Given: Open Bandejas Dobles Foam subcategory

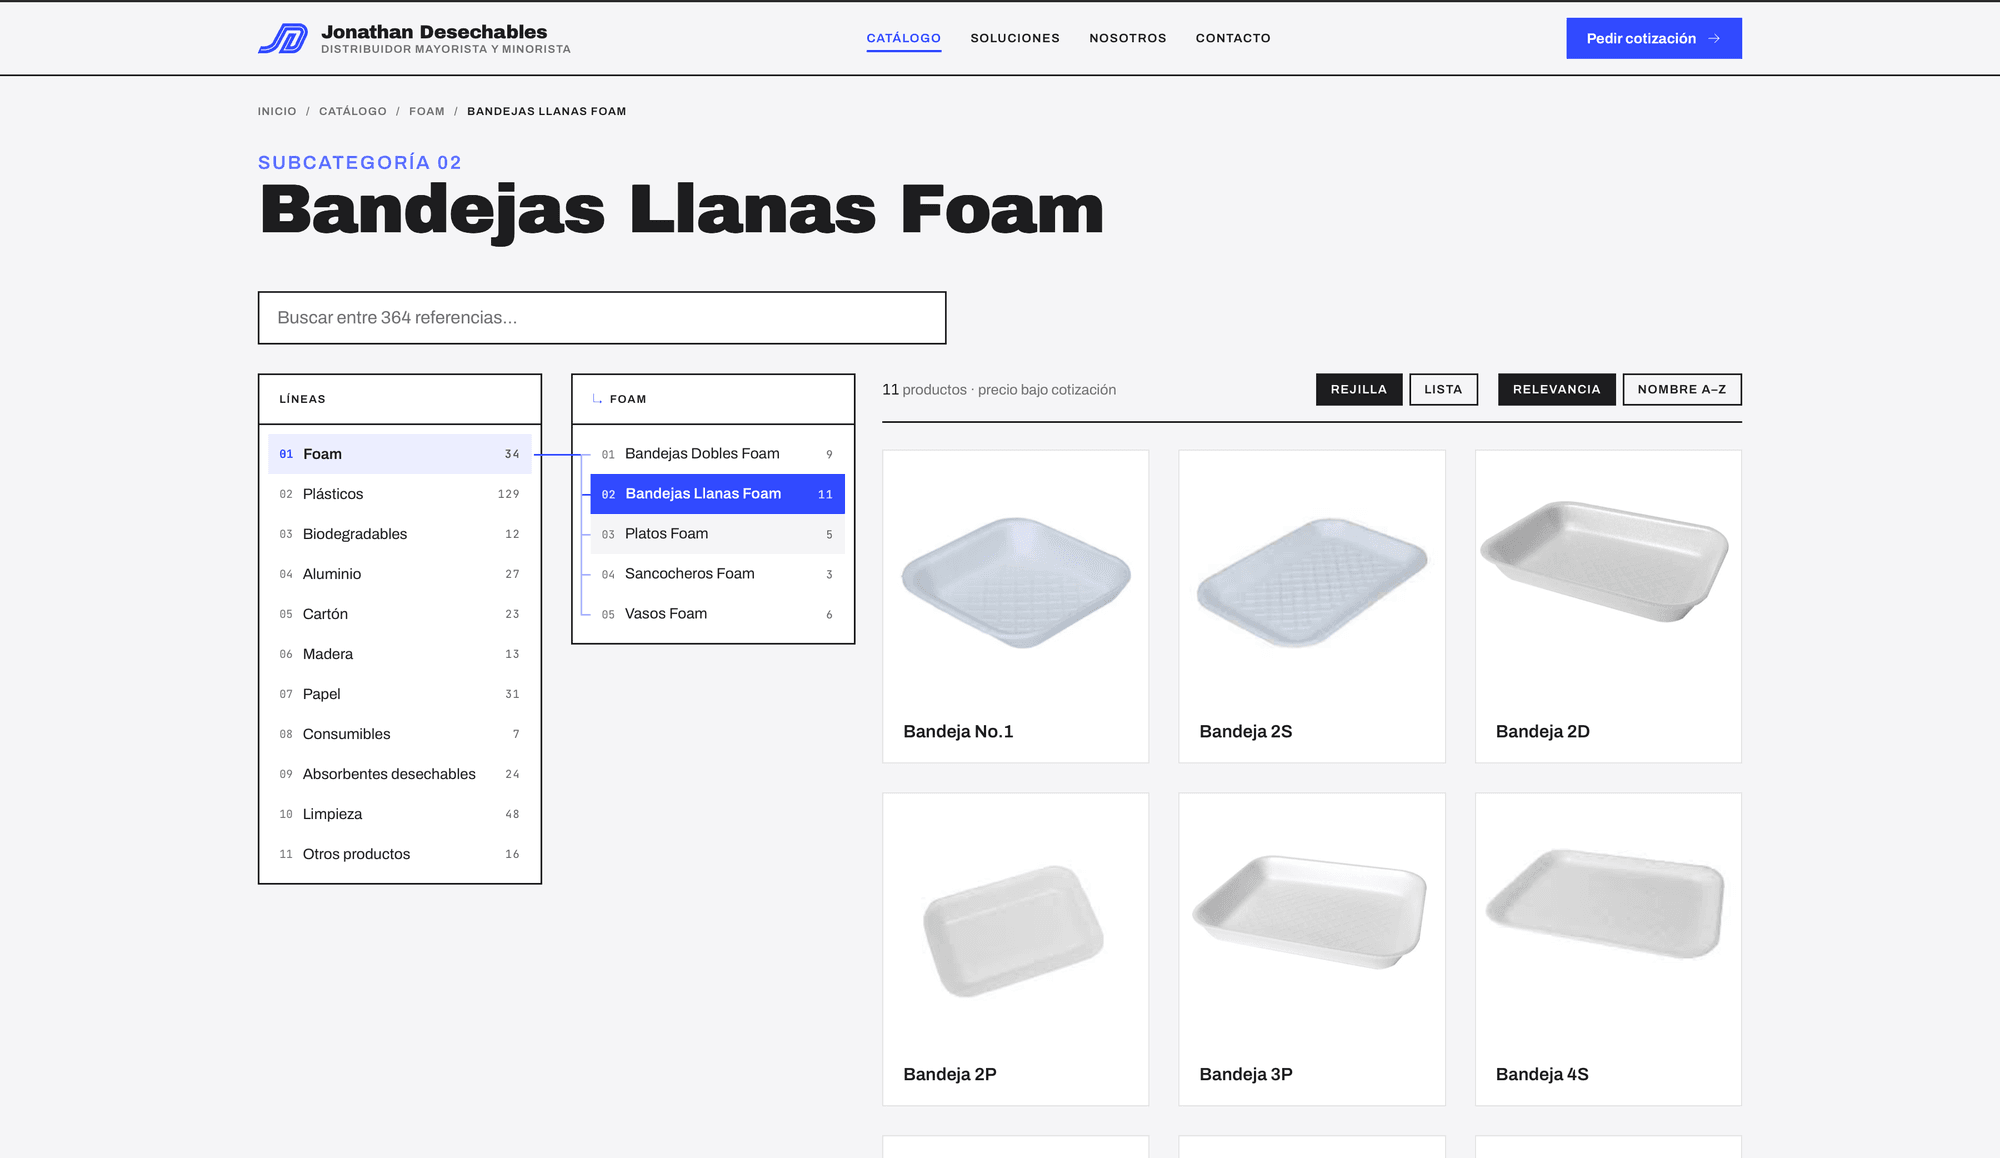Looking at the screenshot, I should click(x=717, y=454).
